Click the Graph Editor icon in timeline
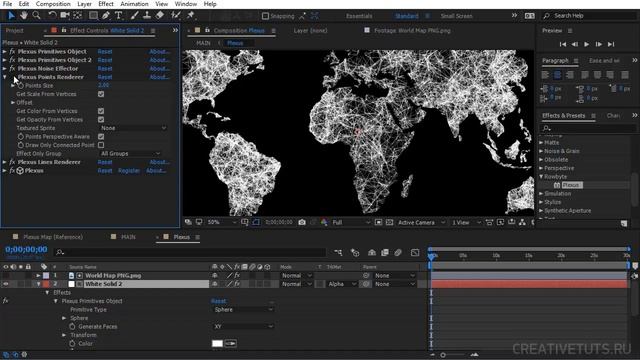 (x=415, y=253)
